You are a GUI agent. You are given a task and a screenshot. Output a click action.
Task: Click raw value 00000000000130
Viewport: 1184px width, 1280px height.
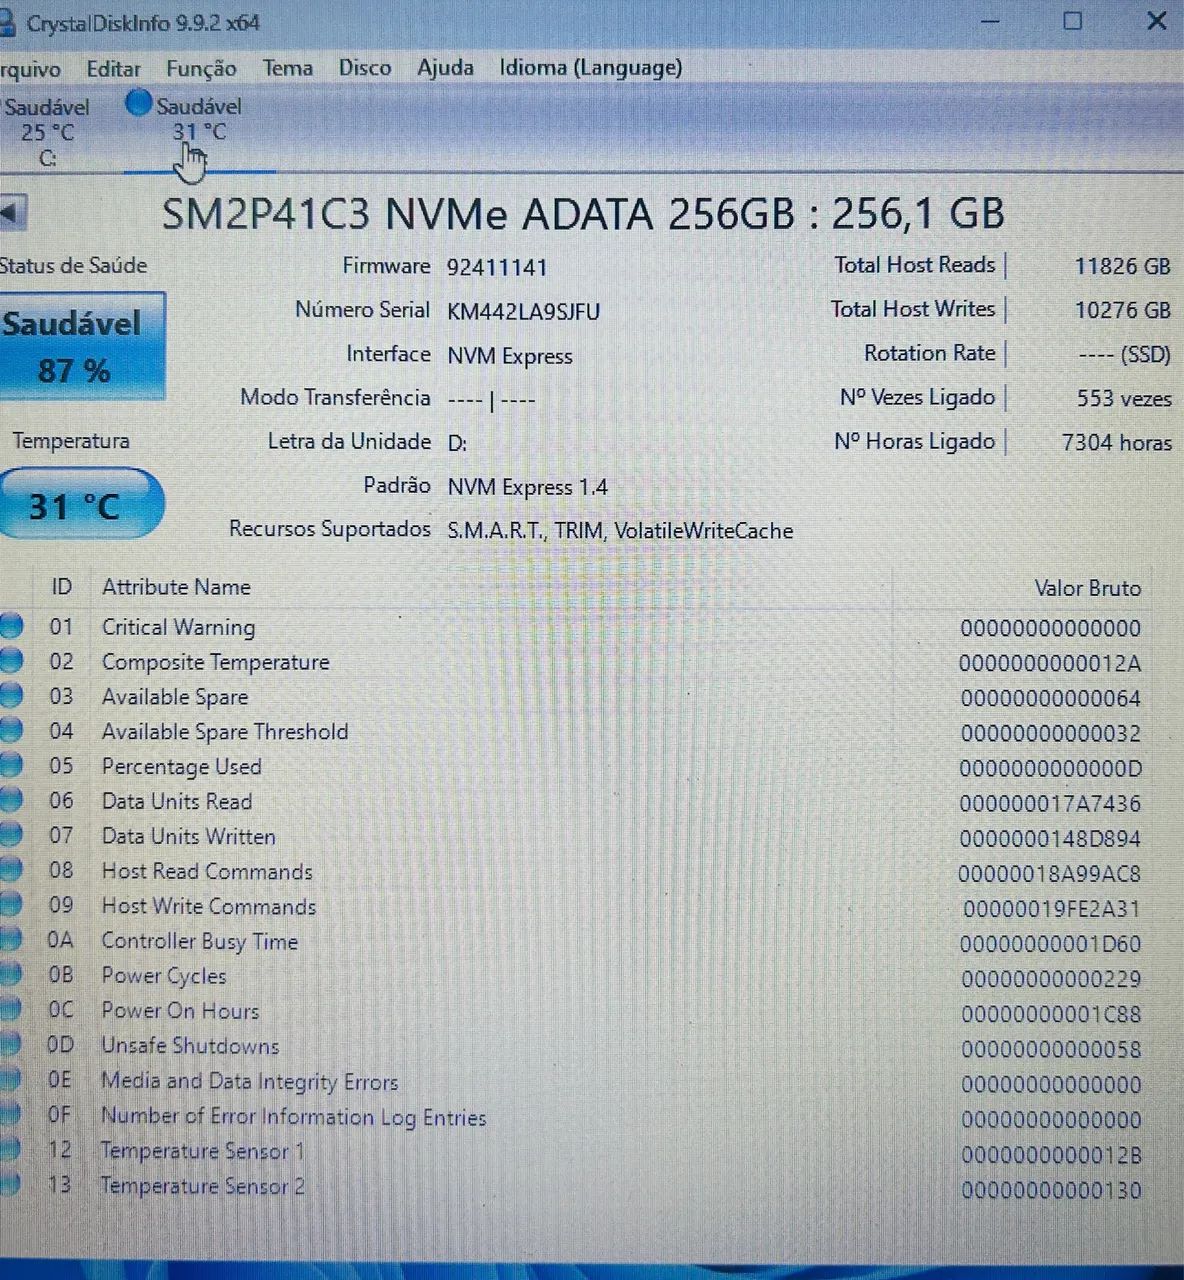click(1051, 1190)
